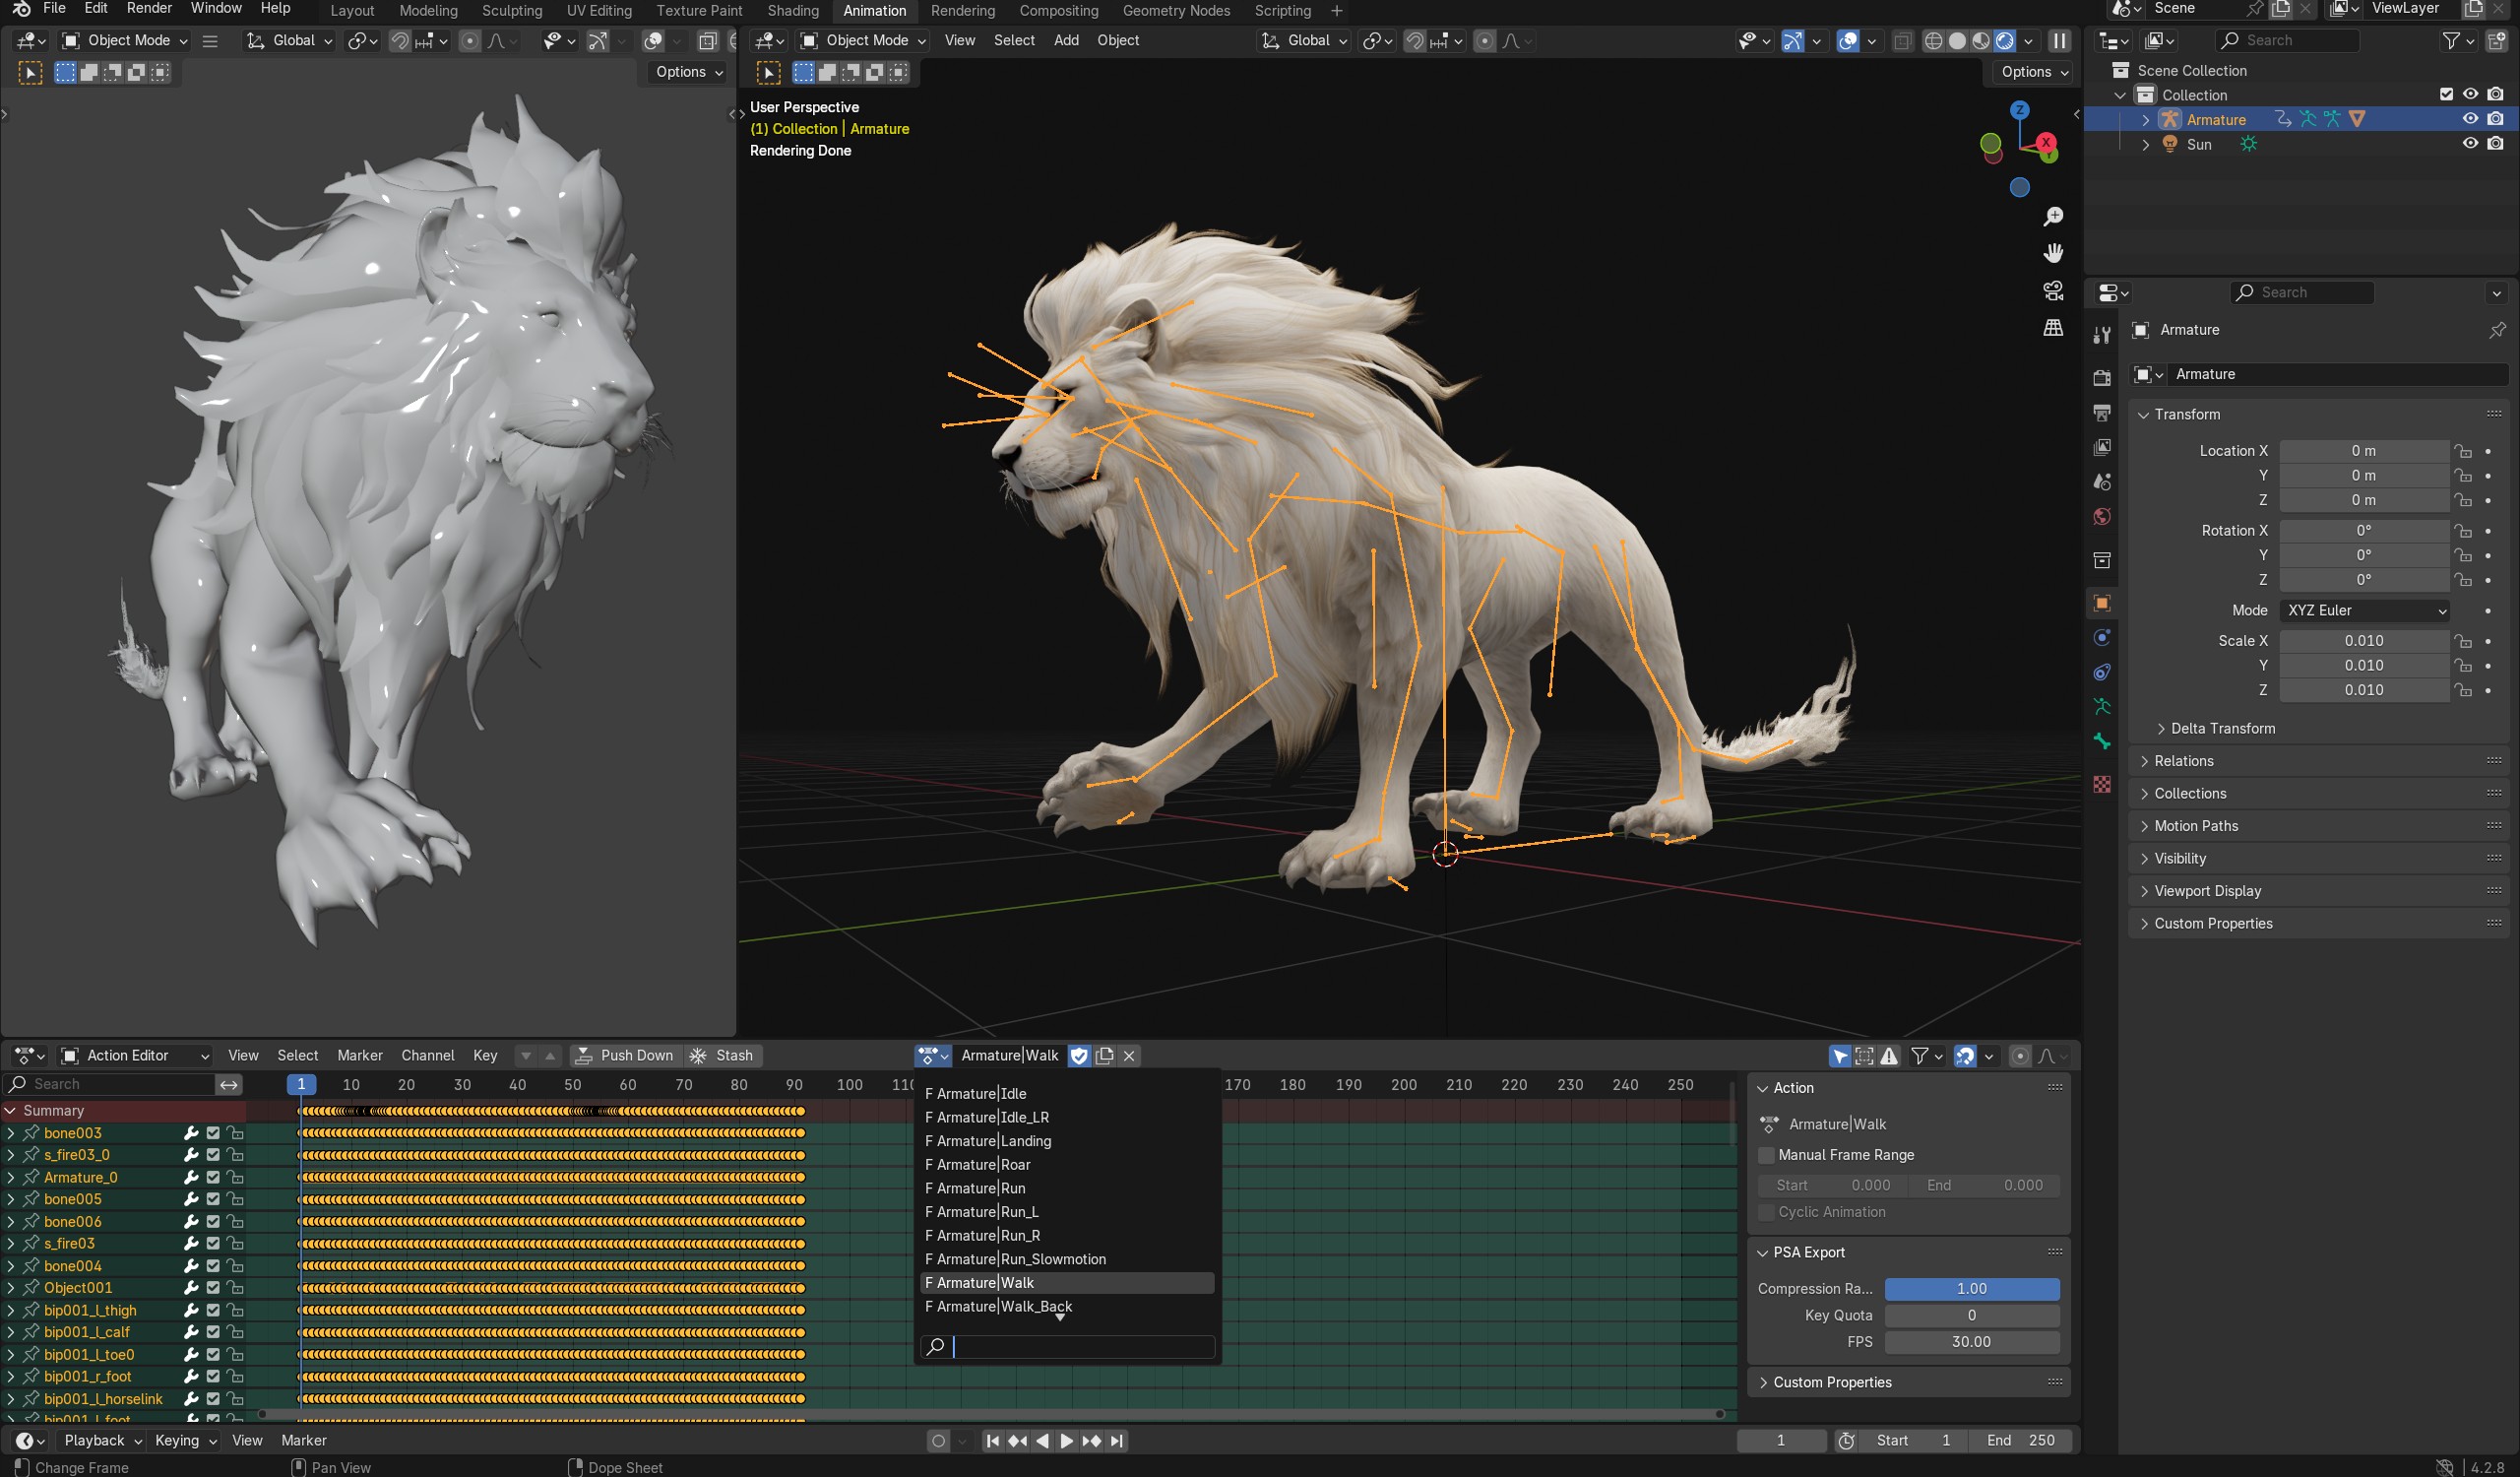Open the Bone properties tab icon
This screenshot has height=1477, width=2520.
point(2102,741)
